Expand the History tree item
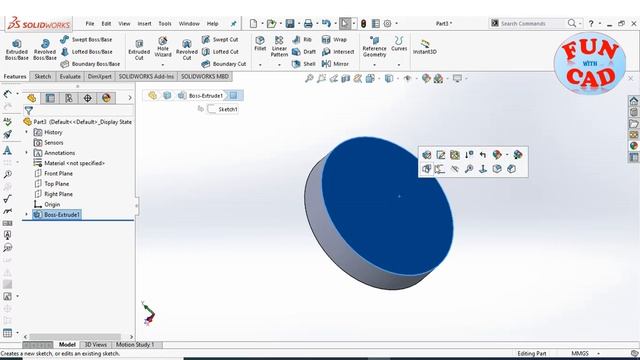 (x=27, y=132)
